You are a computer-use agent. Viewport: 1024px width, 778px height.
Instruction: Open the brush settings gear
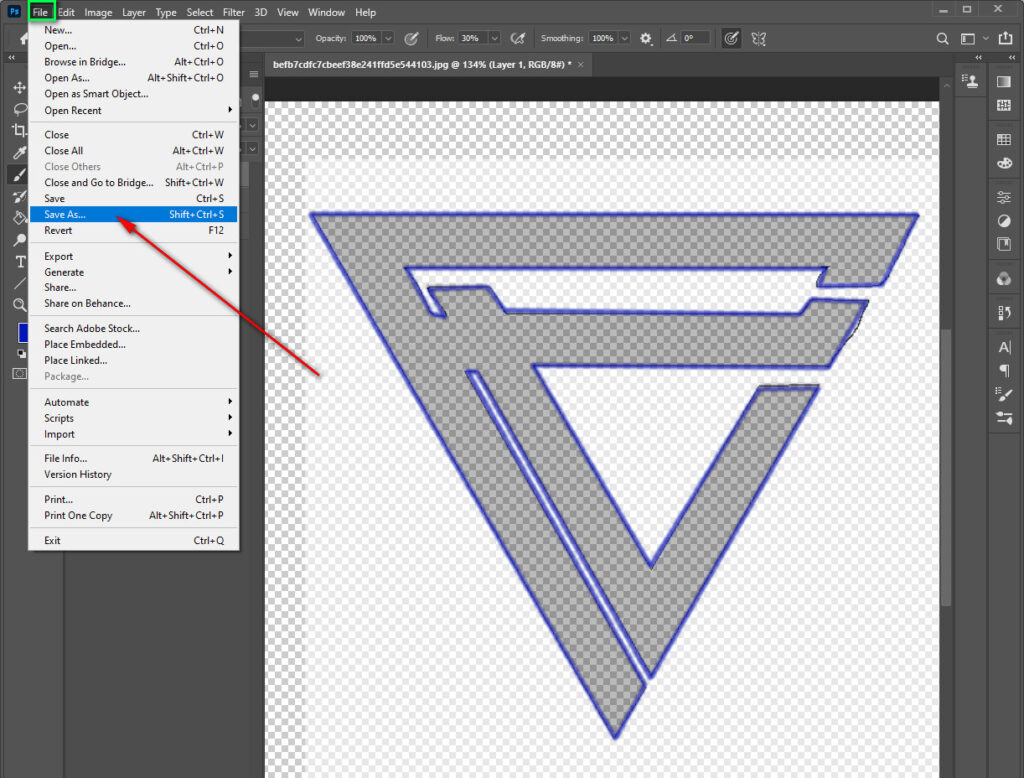(645, 38)
